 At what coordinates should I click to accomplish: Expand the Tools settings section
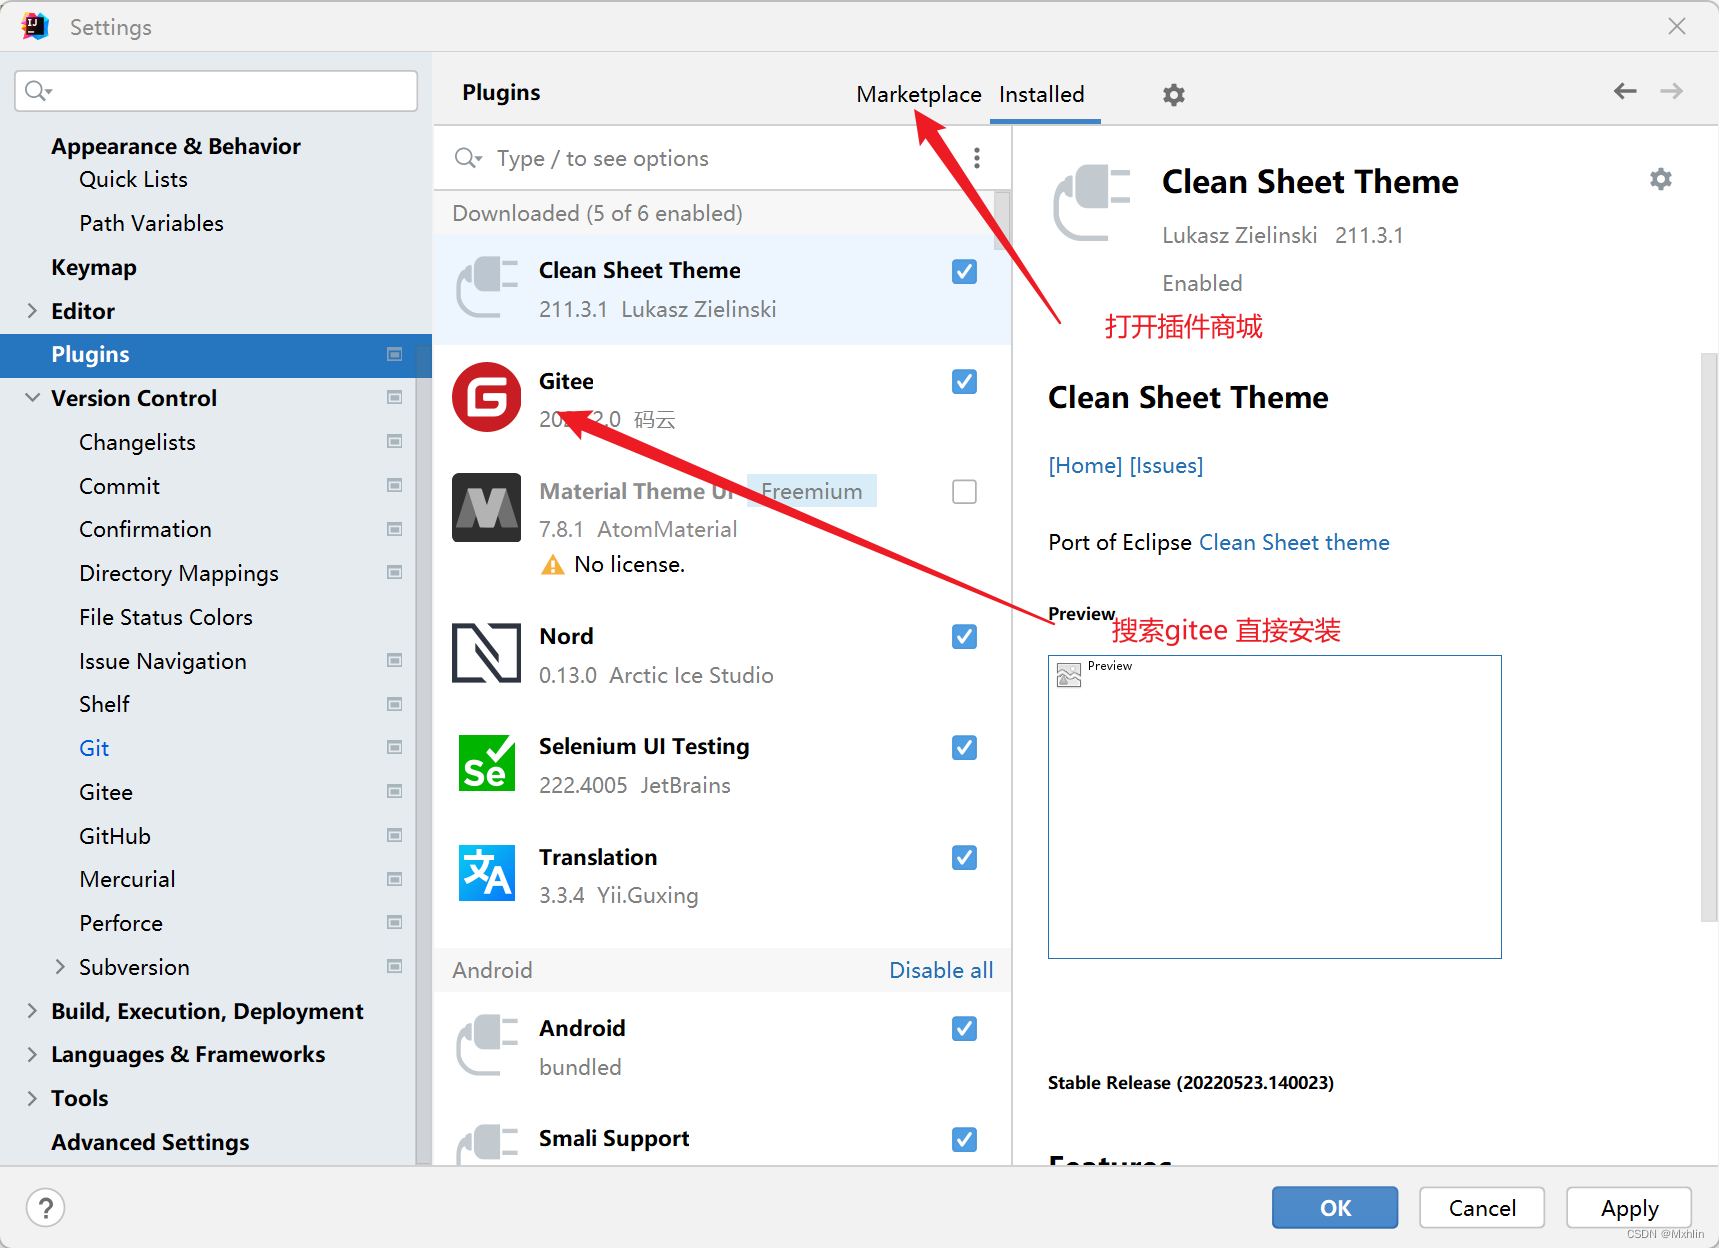coord(32,1098)
